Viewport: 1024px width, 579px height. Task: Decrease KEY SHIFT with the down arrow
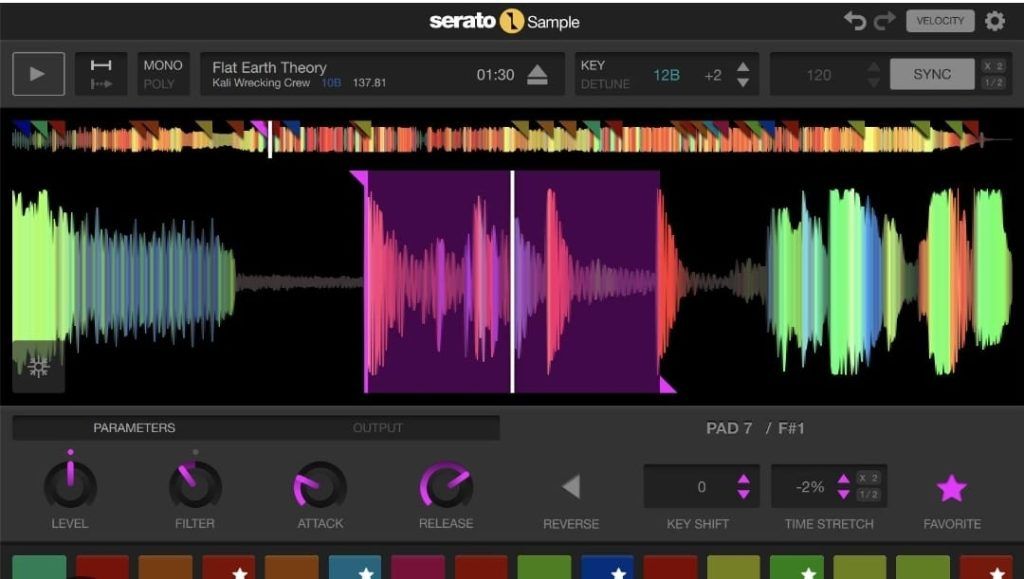743,494
